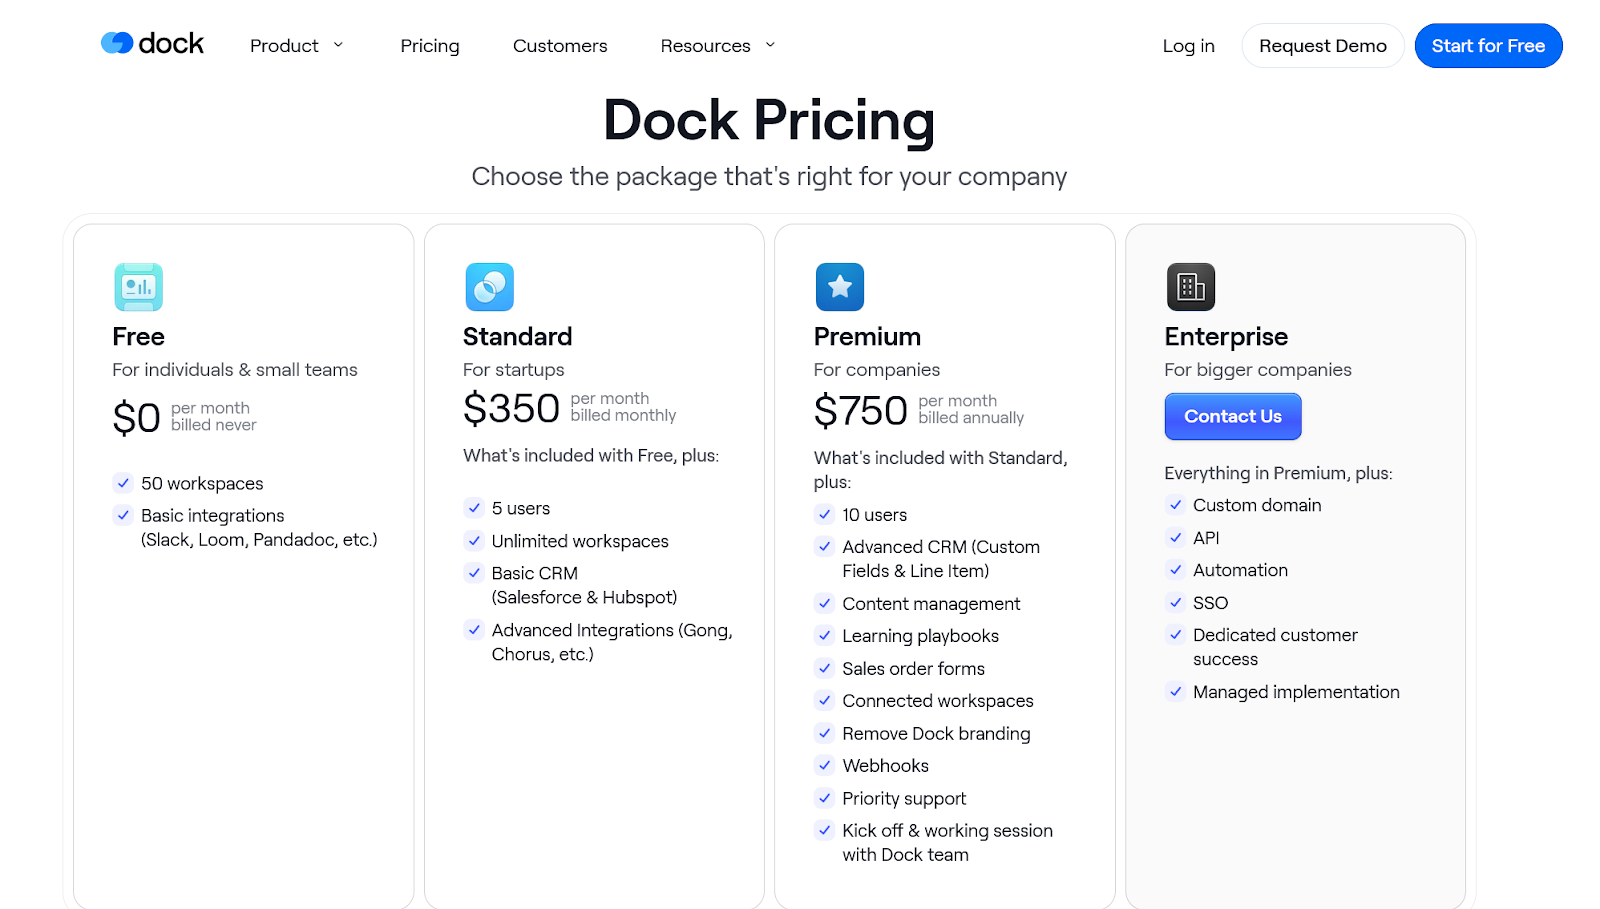Screen dimensions: 1600x909
Task: Click the $750 price text
Action: [x=860, y=411]
